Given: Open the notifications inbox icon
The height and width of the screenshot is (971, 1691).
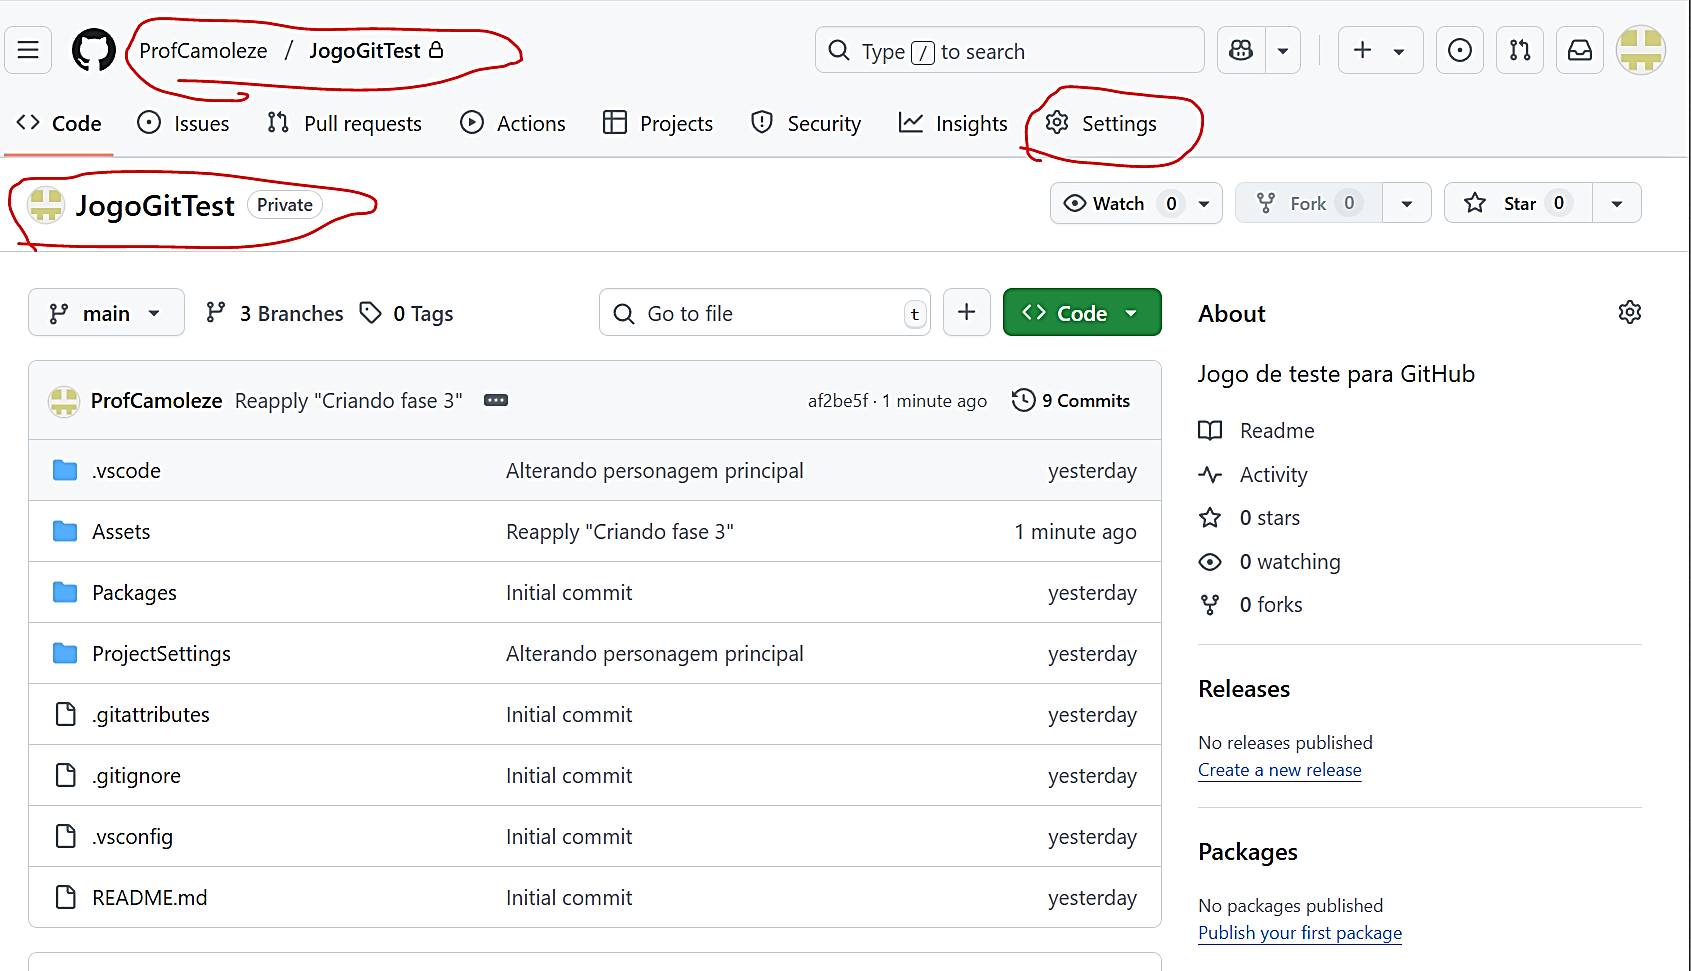Looking at the screenshot, I should tap(1580, 50).
